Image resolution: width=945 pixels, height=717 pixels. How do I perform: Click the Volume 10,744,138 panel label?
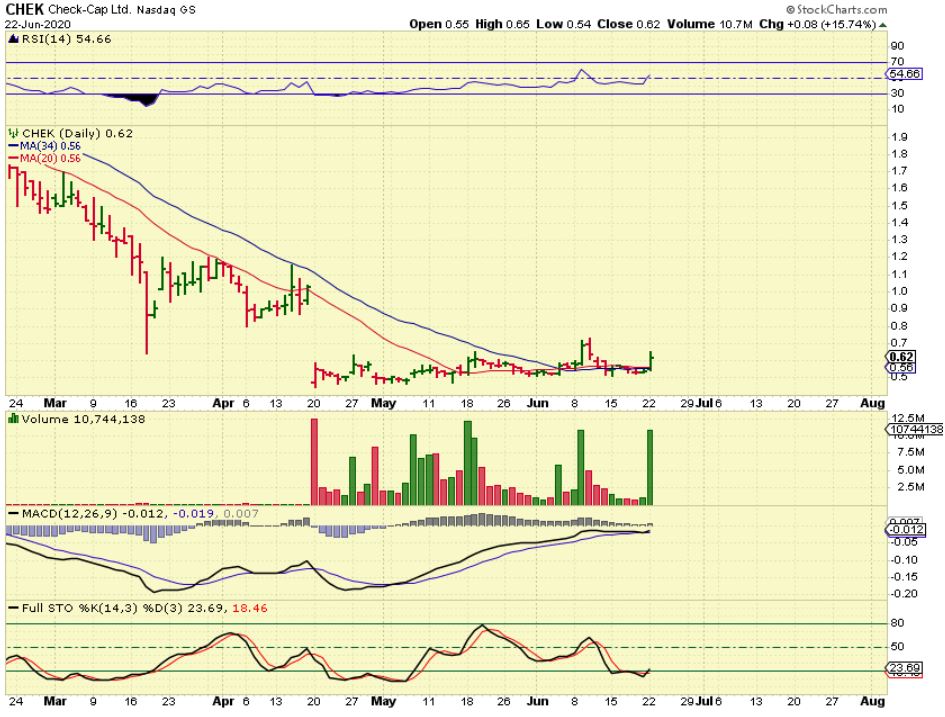pos(83,419)
